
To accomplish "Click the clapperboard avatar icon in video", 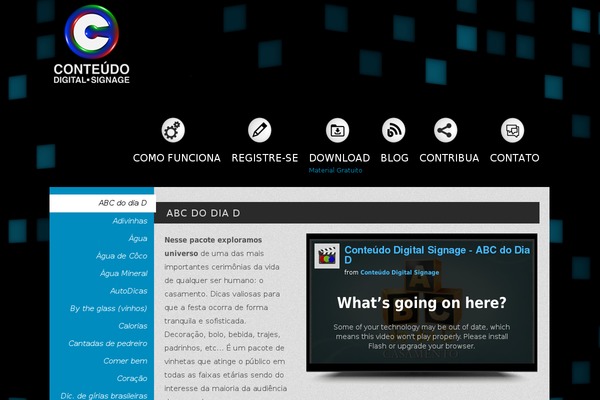I will (327, 256).
